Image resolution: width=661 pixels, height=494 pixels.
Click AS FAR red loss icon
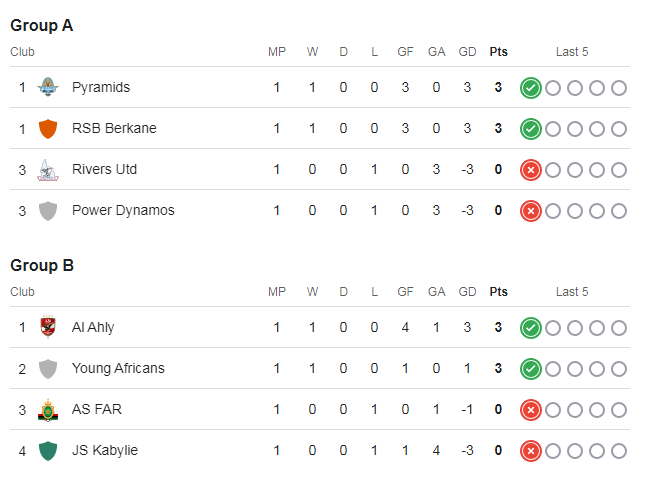point(531,410)
